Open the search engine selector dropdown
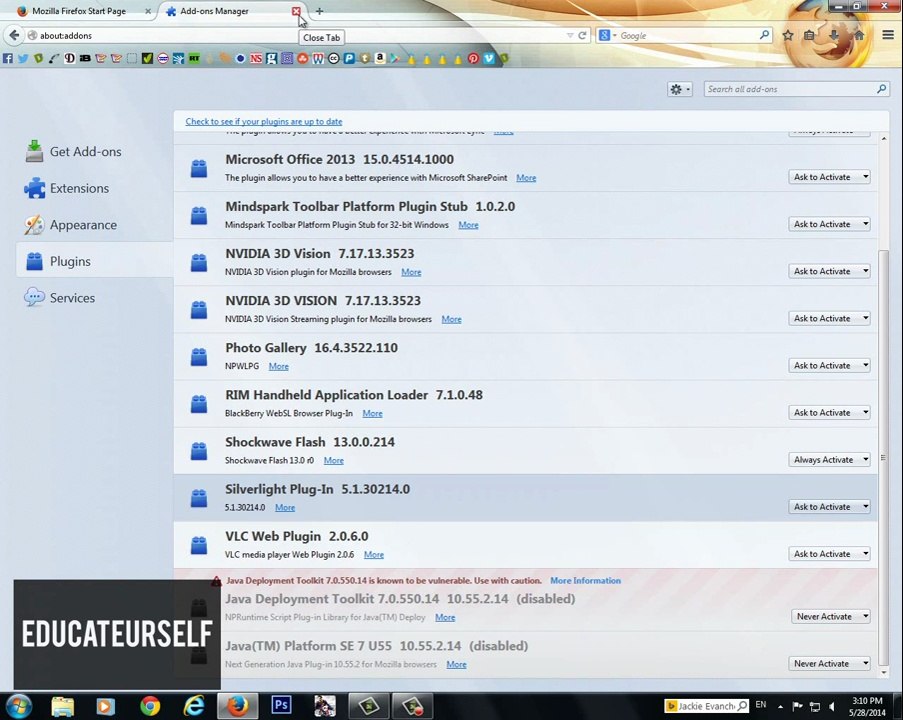The height and width of the screenshot is (720, 903). (x=608, y=35)
